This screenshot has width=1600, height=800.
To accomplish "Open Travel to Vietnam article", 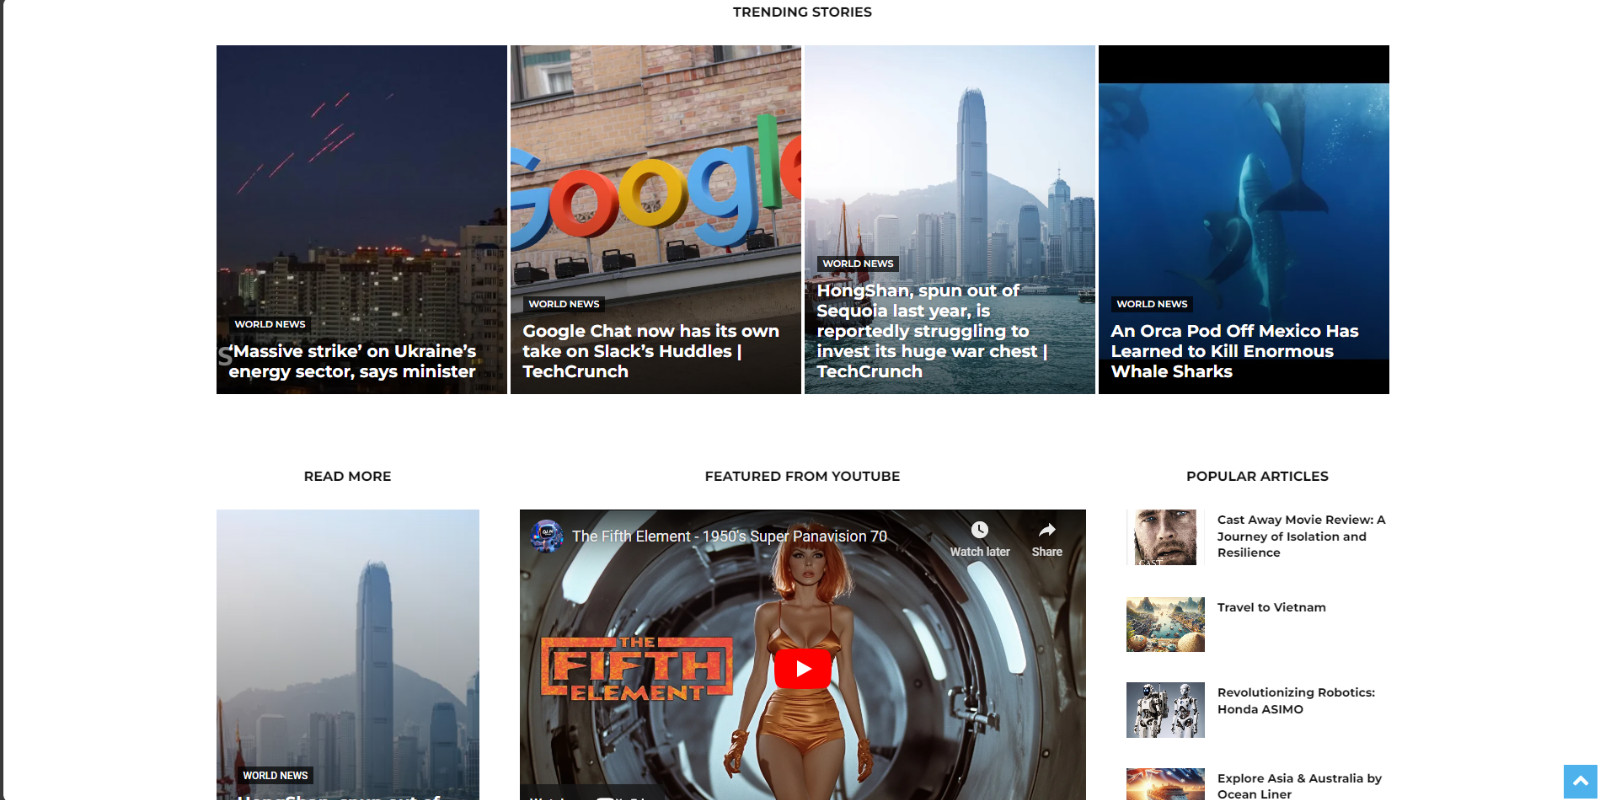I will 1271,607.
